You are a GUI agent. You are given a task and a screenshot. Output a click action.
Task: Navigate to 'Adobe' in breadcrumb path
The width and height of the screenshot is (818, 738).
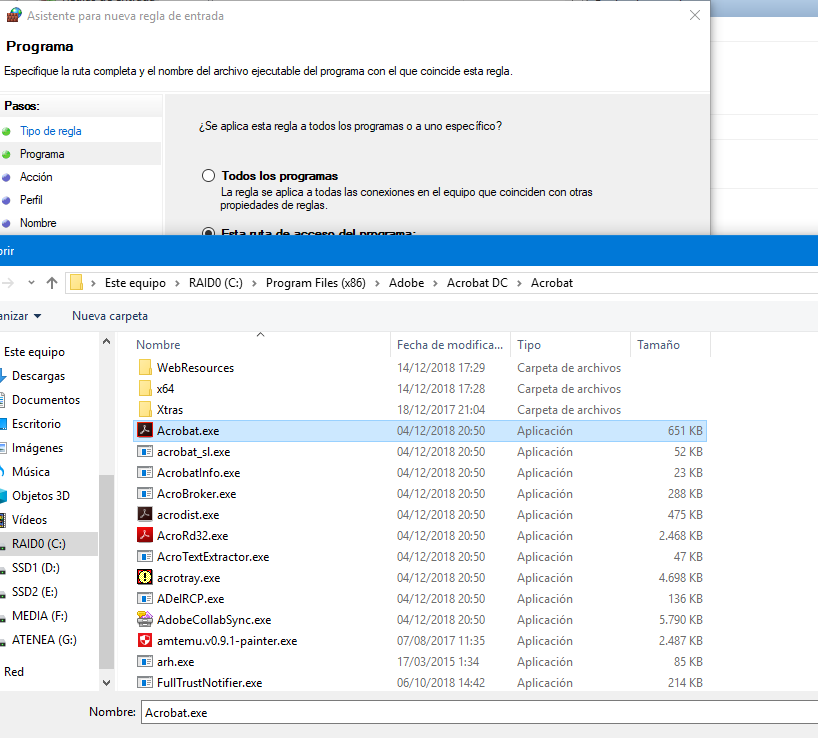point(406,283)
